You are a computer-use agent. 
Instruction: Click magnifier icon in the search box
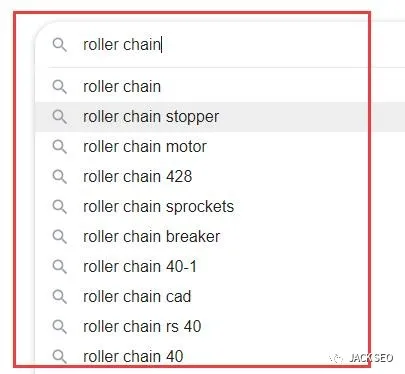coord(60,45)
